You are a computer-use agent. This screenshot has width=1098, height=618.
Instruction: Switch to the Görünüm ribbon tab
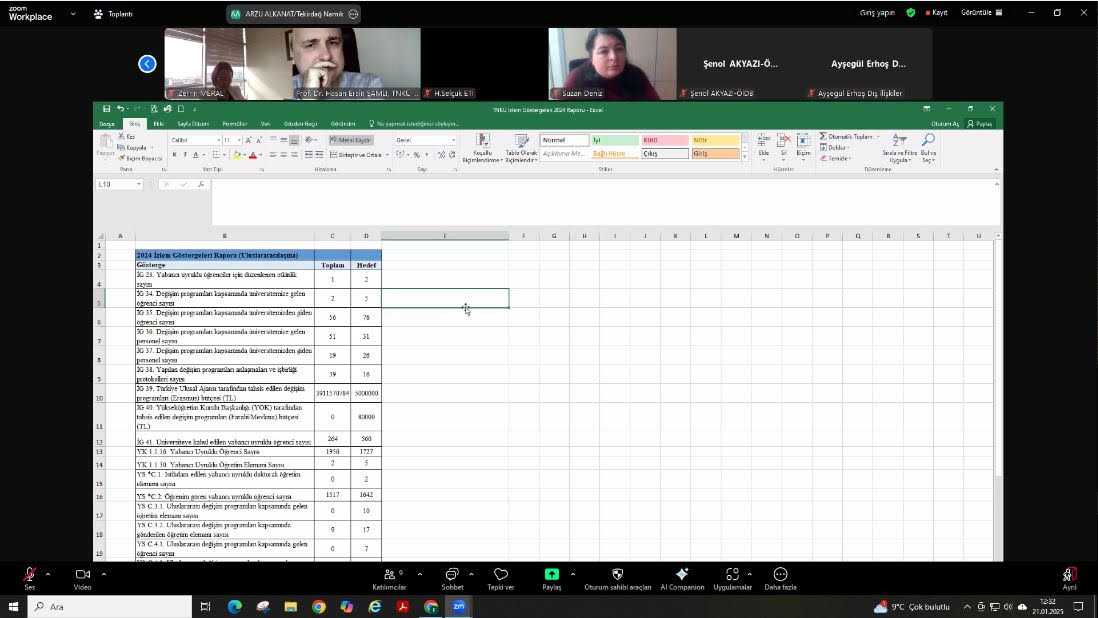click(x=343, y=124)
